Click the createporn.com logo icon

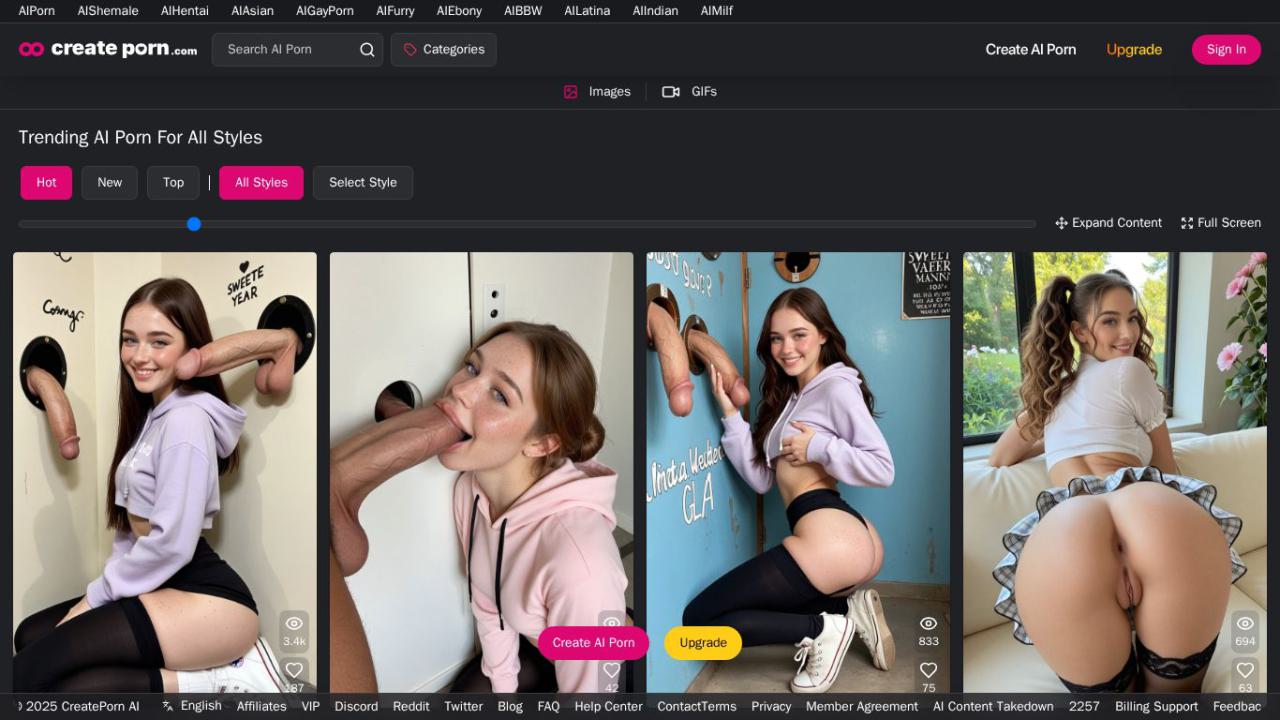32,47
